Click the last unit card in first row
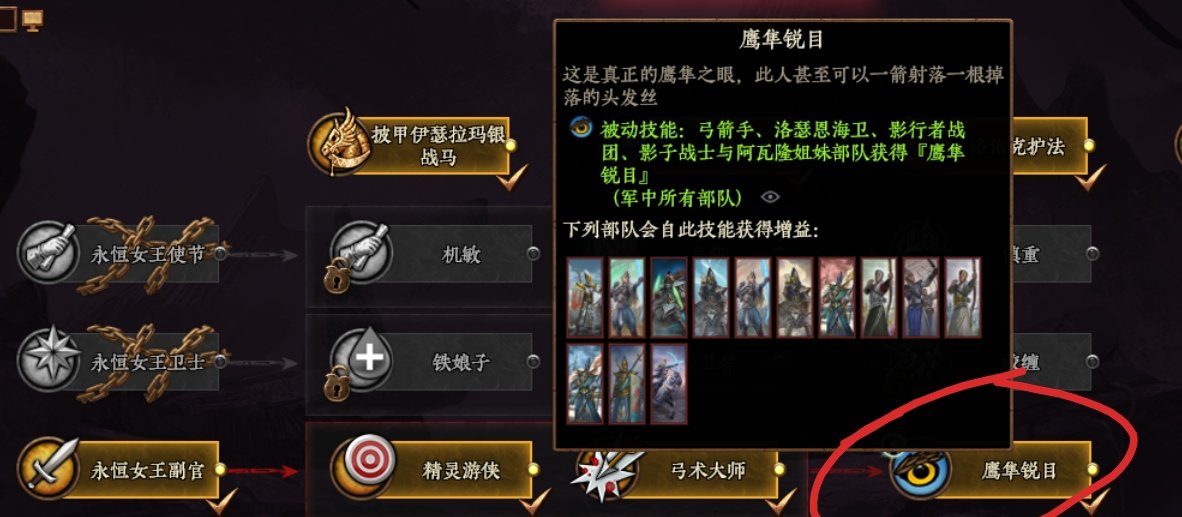This screenshot has height=517, width=1182. (963, 297)
